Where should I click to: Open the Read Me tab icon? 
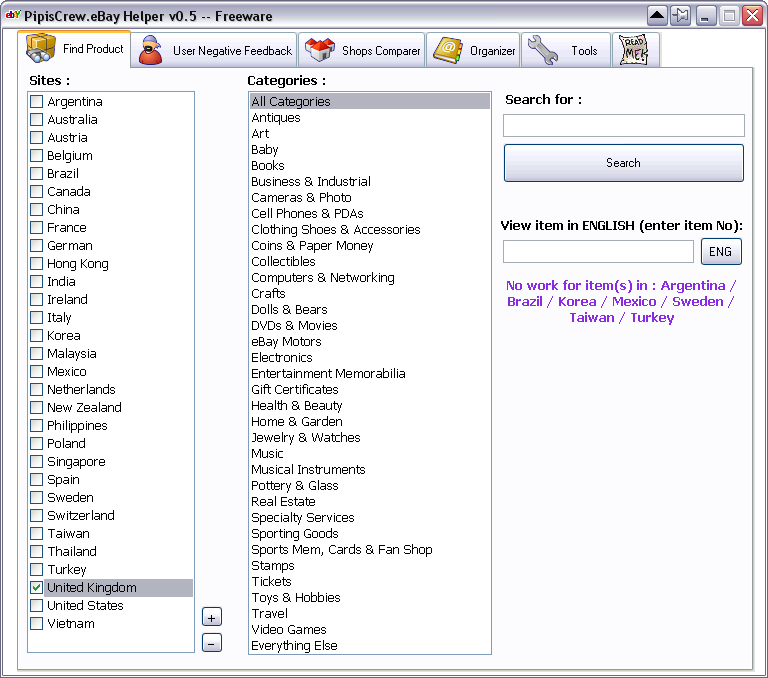(635, 50)
